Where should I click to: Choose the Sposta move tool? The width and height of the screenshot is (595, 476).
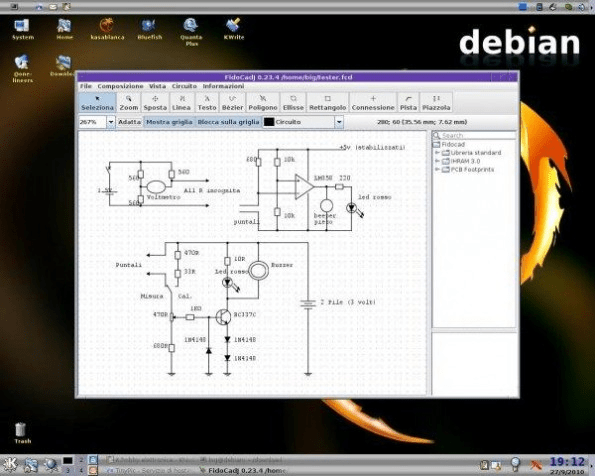155,103
